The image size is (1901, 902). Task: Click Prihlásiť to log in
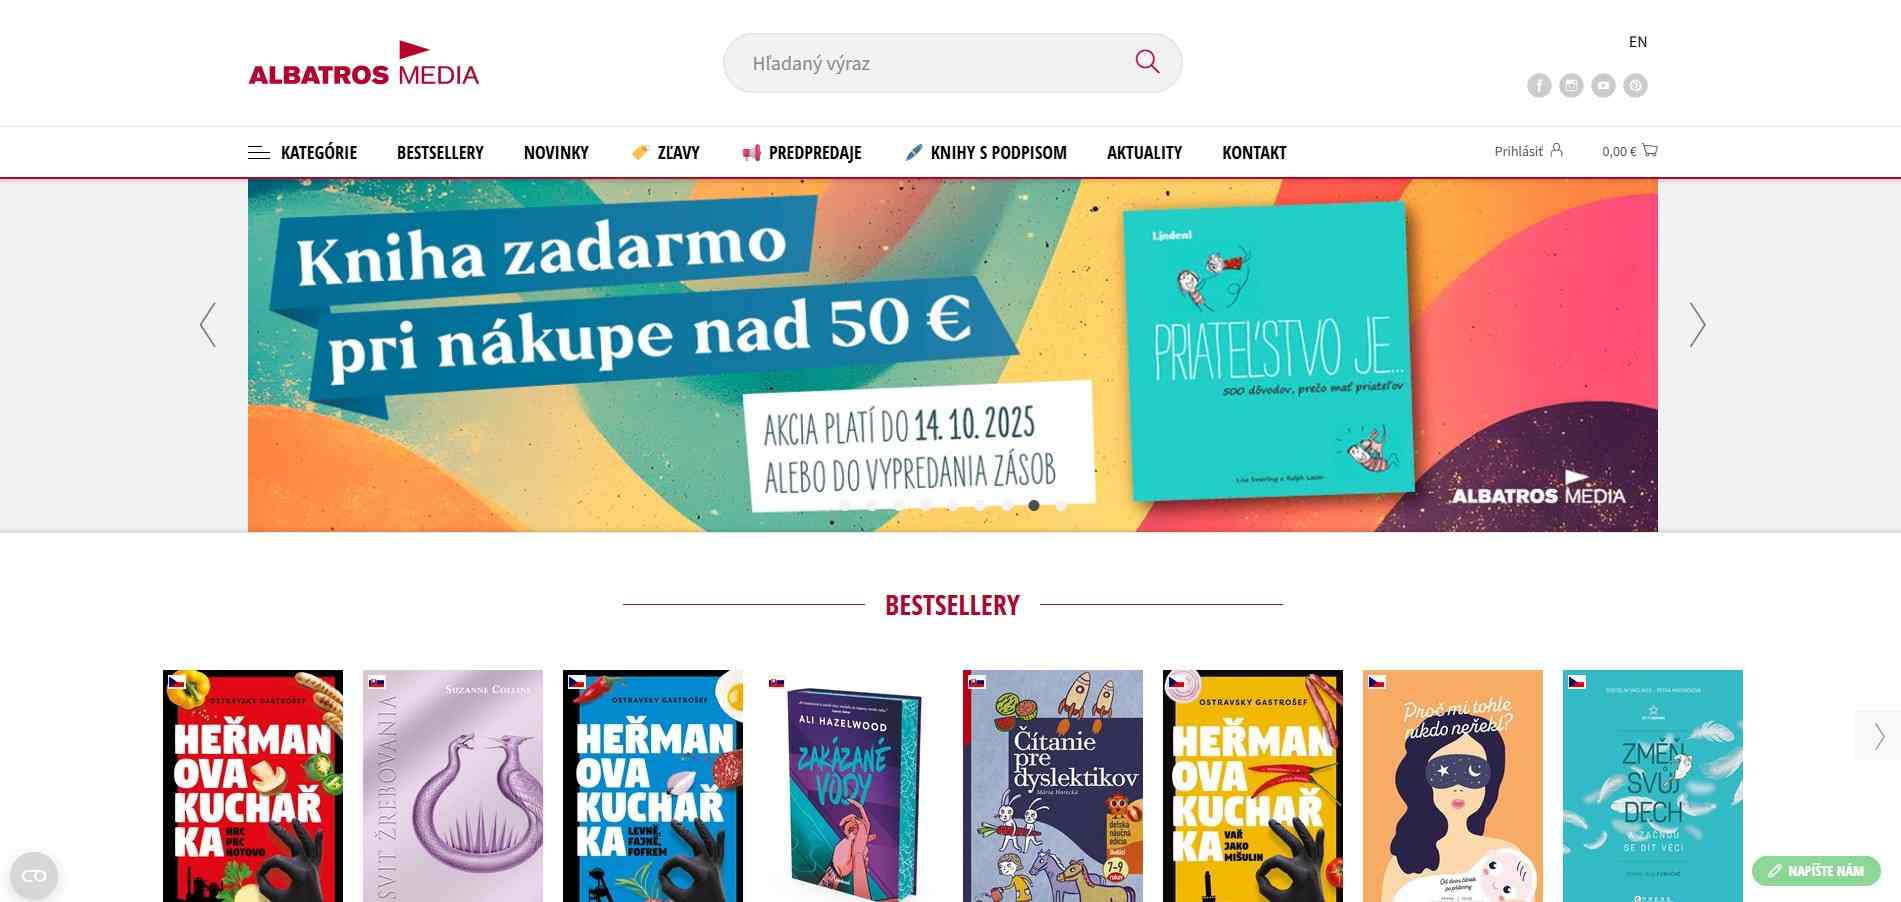tap(1528, 151)
